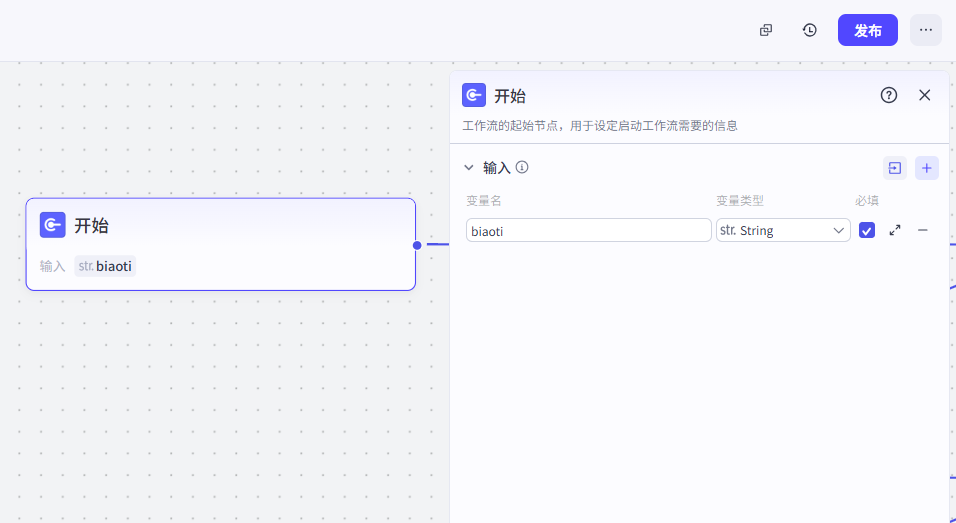Add a new input variable with plus
Screen dimensions: 956x523
coord(927,168)
